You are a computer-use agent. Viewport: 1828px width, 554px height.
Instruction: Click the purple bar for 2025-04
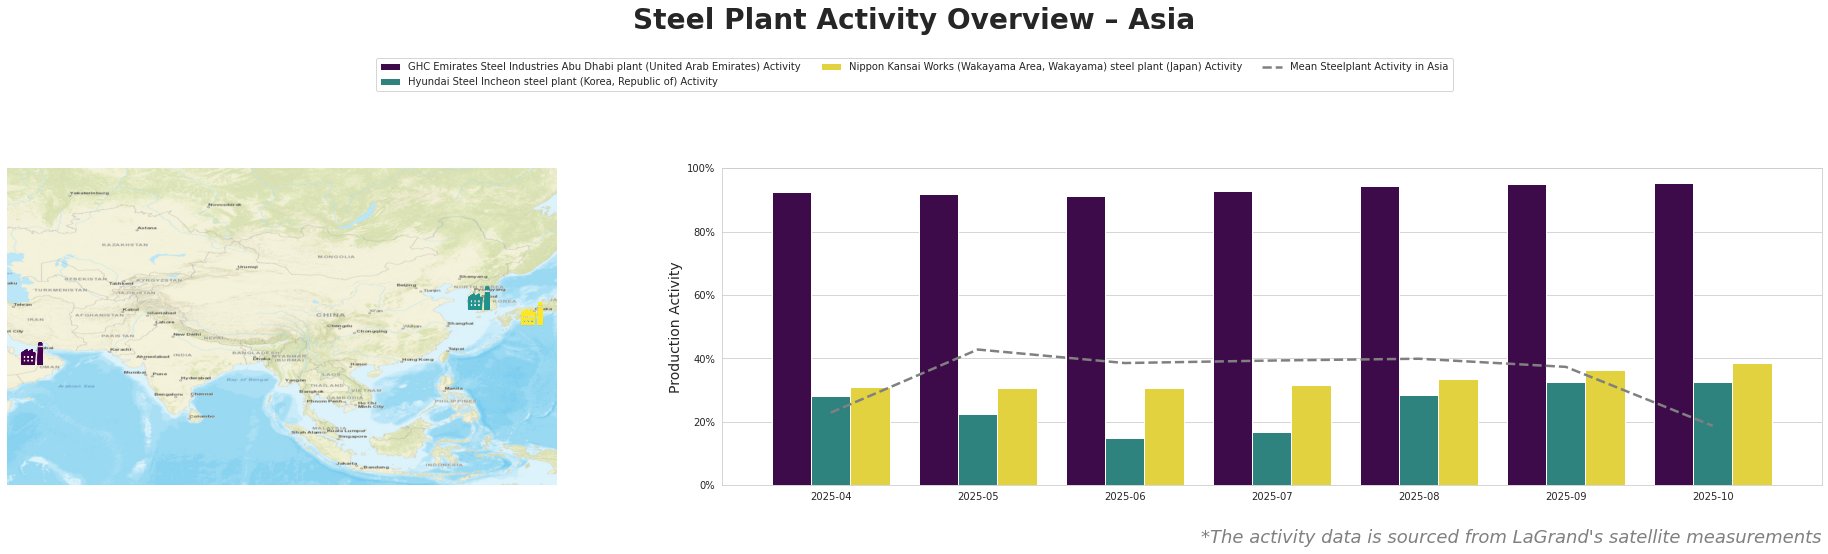coord(792,339)
